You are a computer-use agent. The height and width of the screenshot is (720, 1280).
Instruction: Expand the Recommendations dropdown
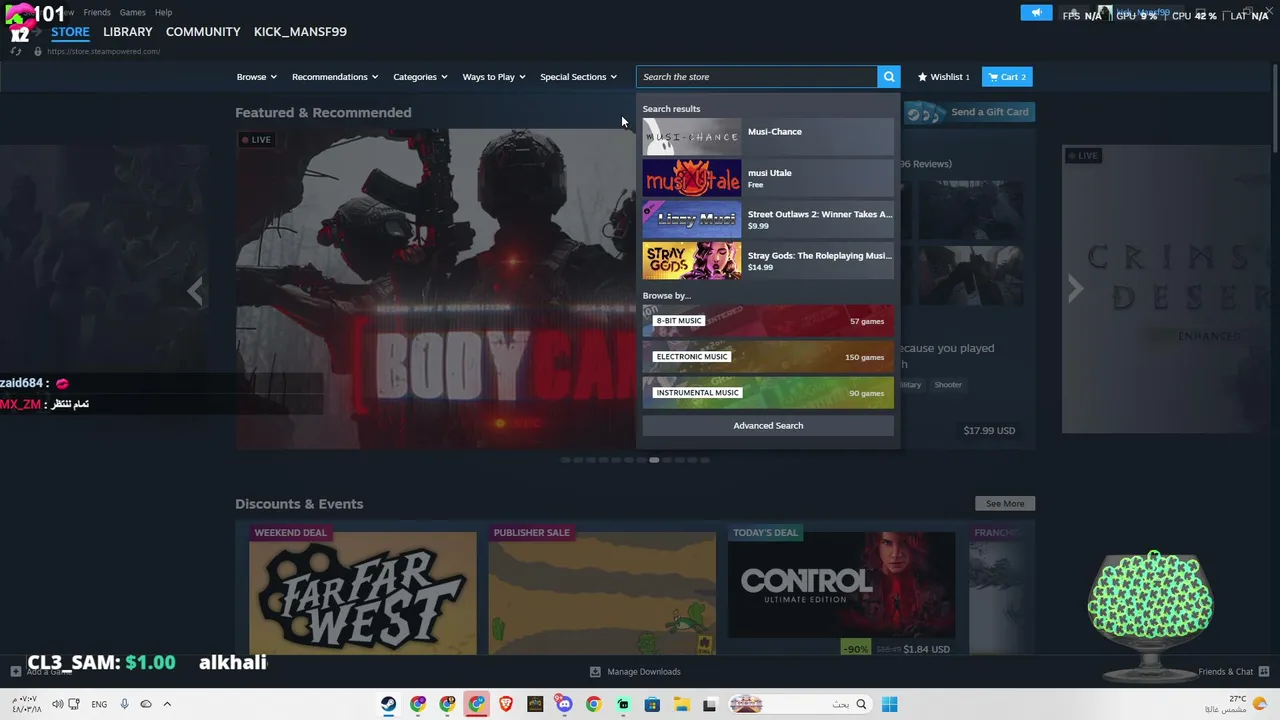(335, 77)
